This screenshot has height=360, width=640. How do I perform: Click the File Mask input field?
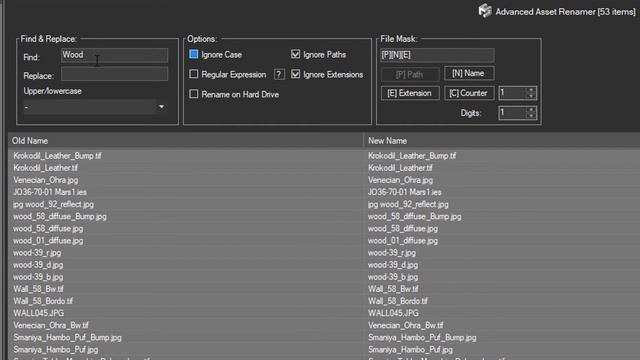tap(437, 55)
